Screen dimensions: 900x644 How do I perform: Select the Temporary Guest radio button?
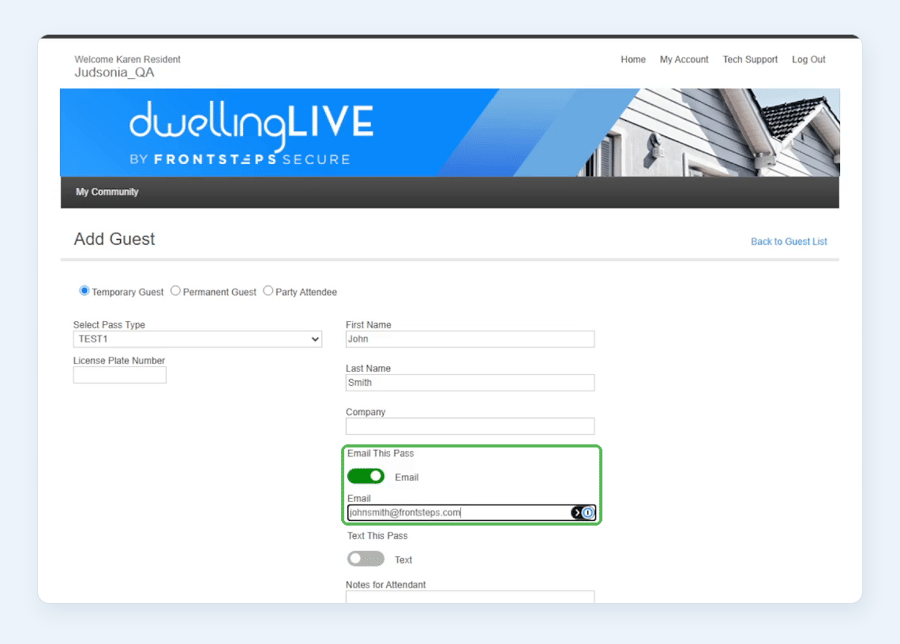(x=84, y=291)
